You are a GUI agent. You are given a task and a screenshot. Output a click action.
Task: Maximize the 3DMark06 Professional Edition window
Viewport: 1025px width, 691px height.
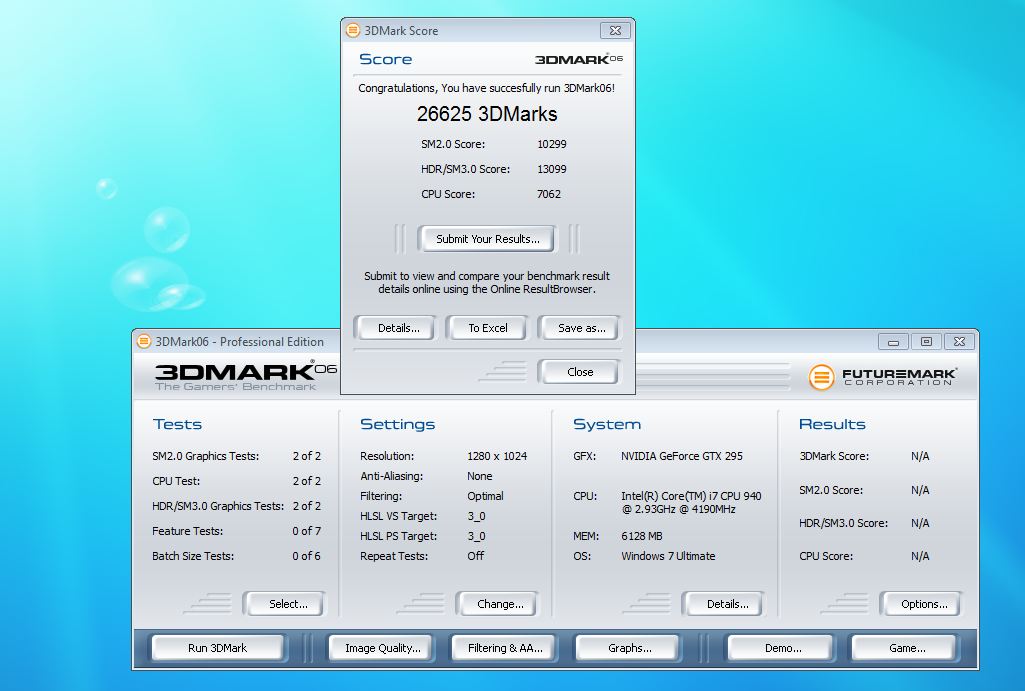(926, 341)
